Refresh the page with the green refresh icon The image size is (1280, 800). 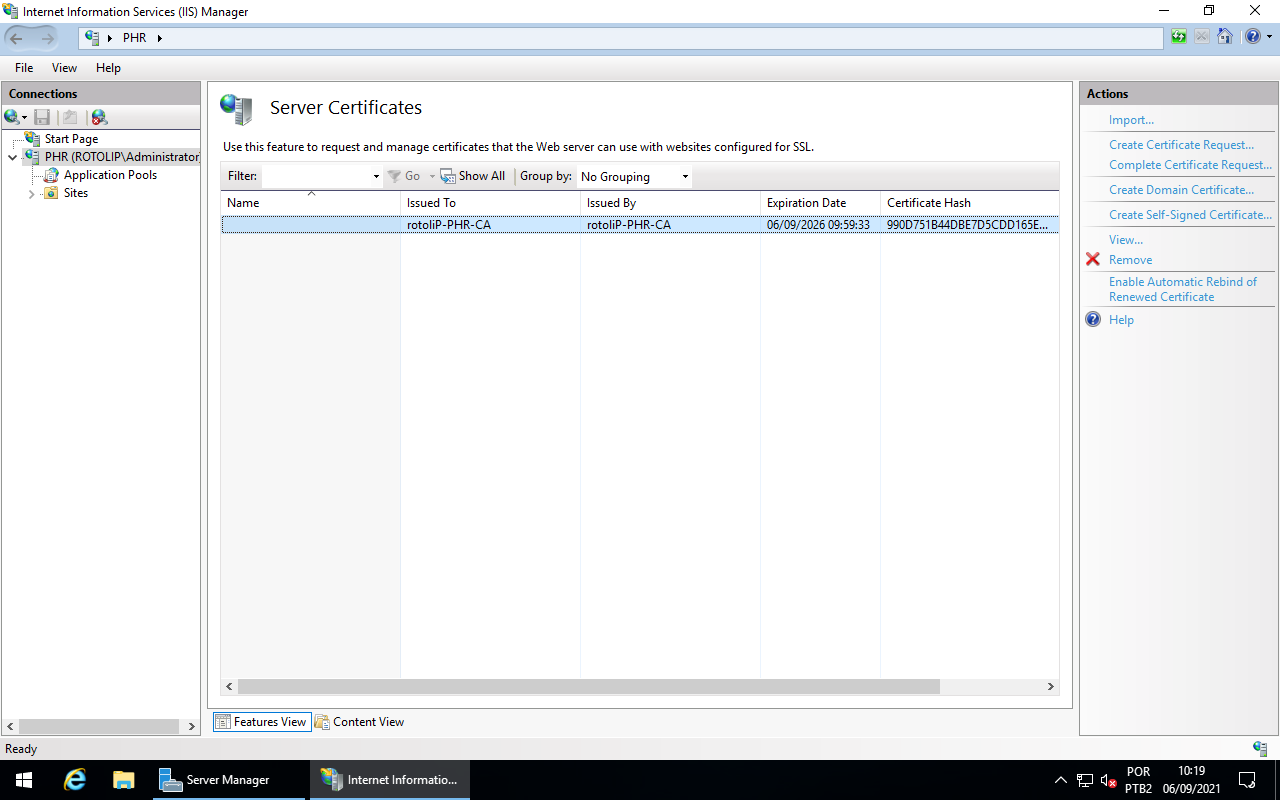[1178, 36]
